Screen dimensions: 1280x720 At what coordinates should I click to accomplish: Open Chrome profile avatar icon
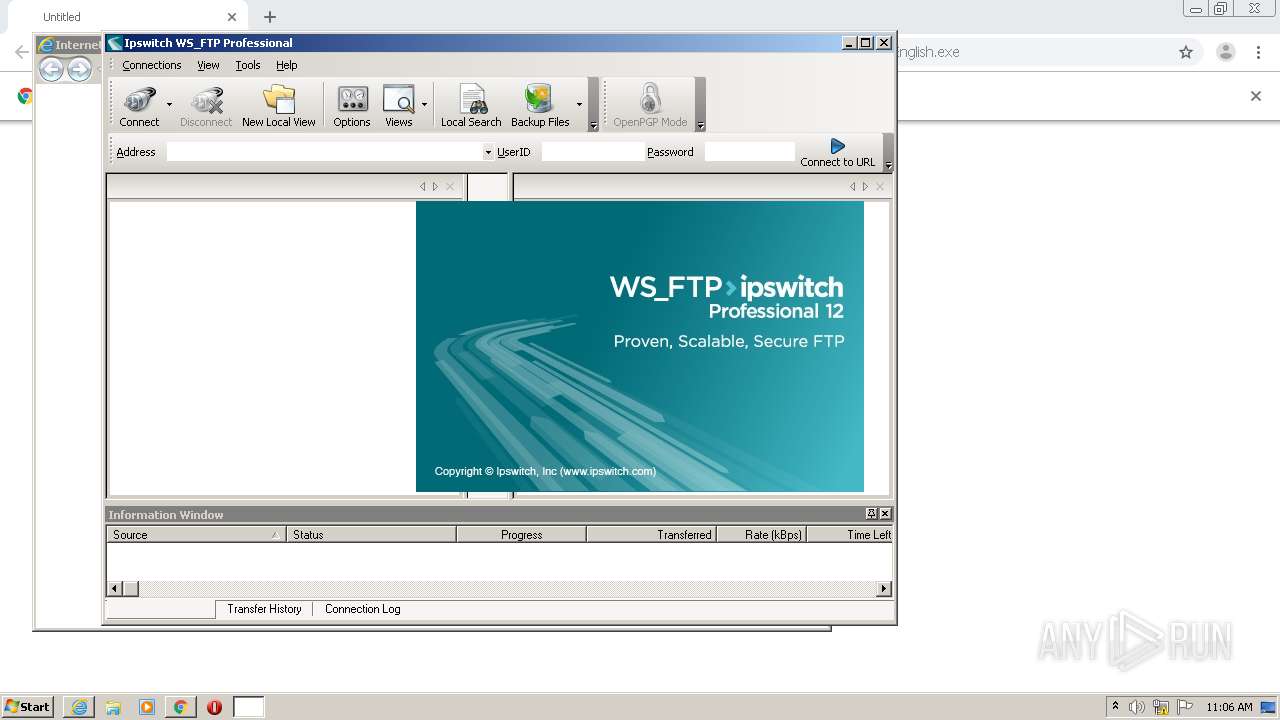(1226, 52)
